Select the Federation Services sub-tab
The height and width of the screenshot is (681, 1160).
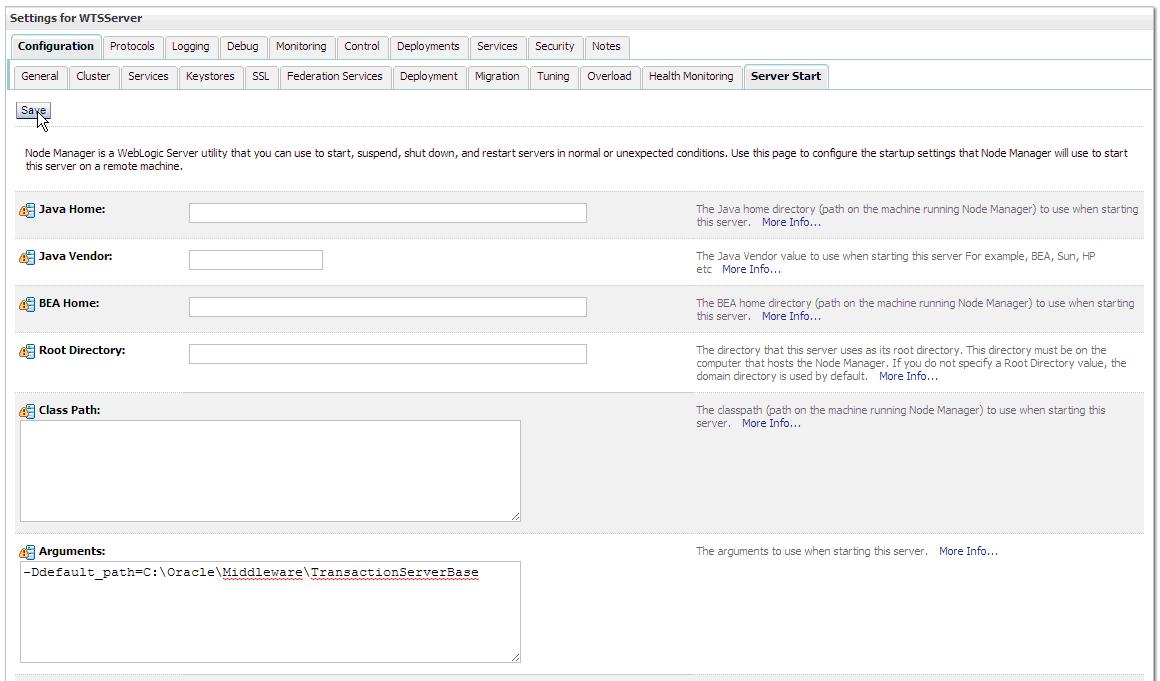click(335, 77)
